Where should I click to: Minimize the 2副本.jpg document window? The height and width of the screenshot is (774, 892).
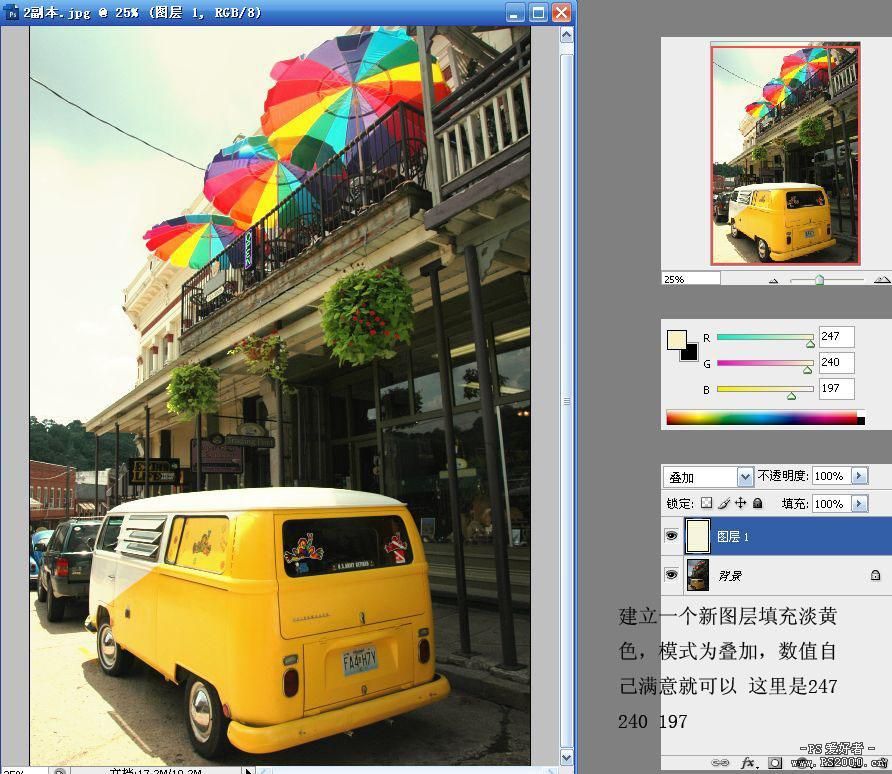515,13
